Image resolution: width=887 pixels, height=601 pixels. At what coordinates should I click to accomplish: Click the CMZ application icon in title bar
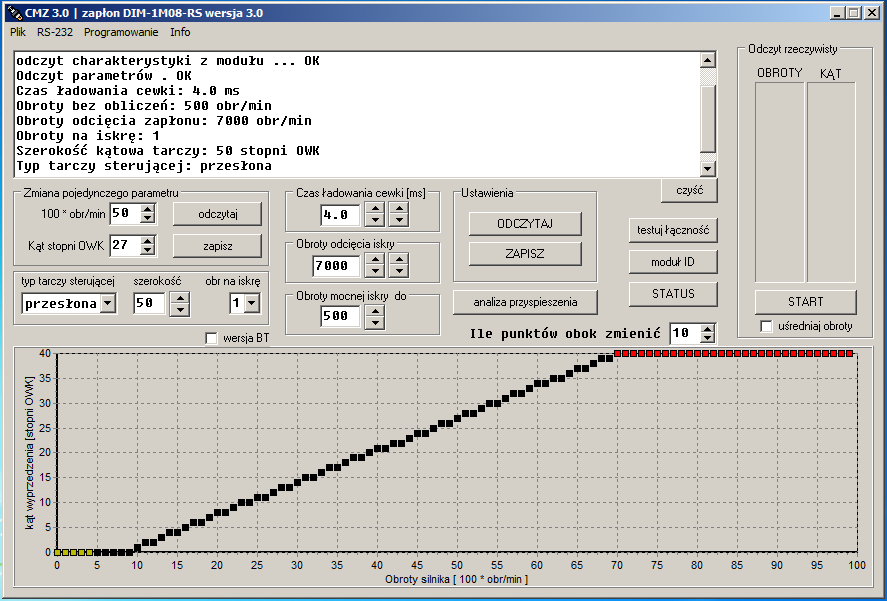(x=14, y=12)
